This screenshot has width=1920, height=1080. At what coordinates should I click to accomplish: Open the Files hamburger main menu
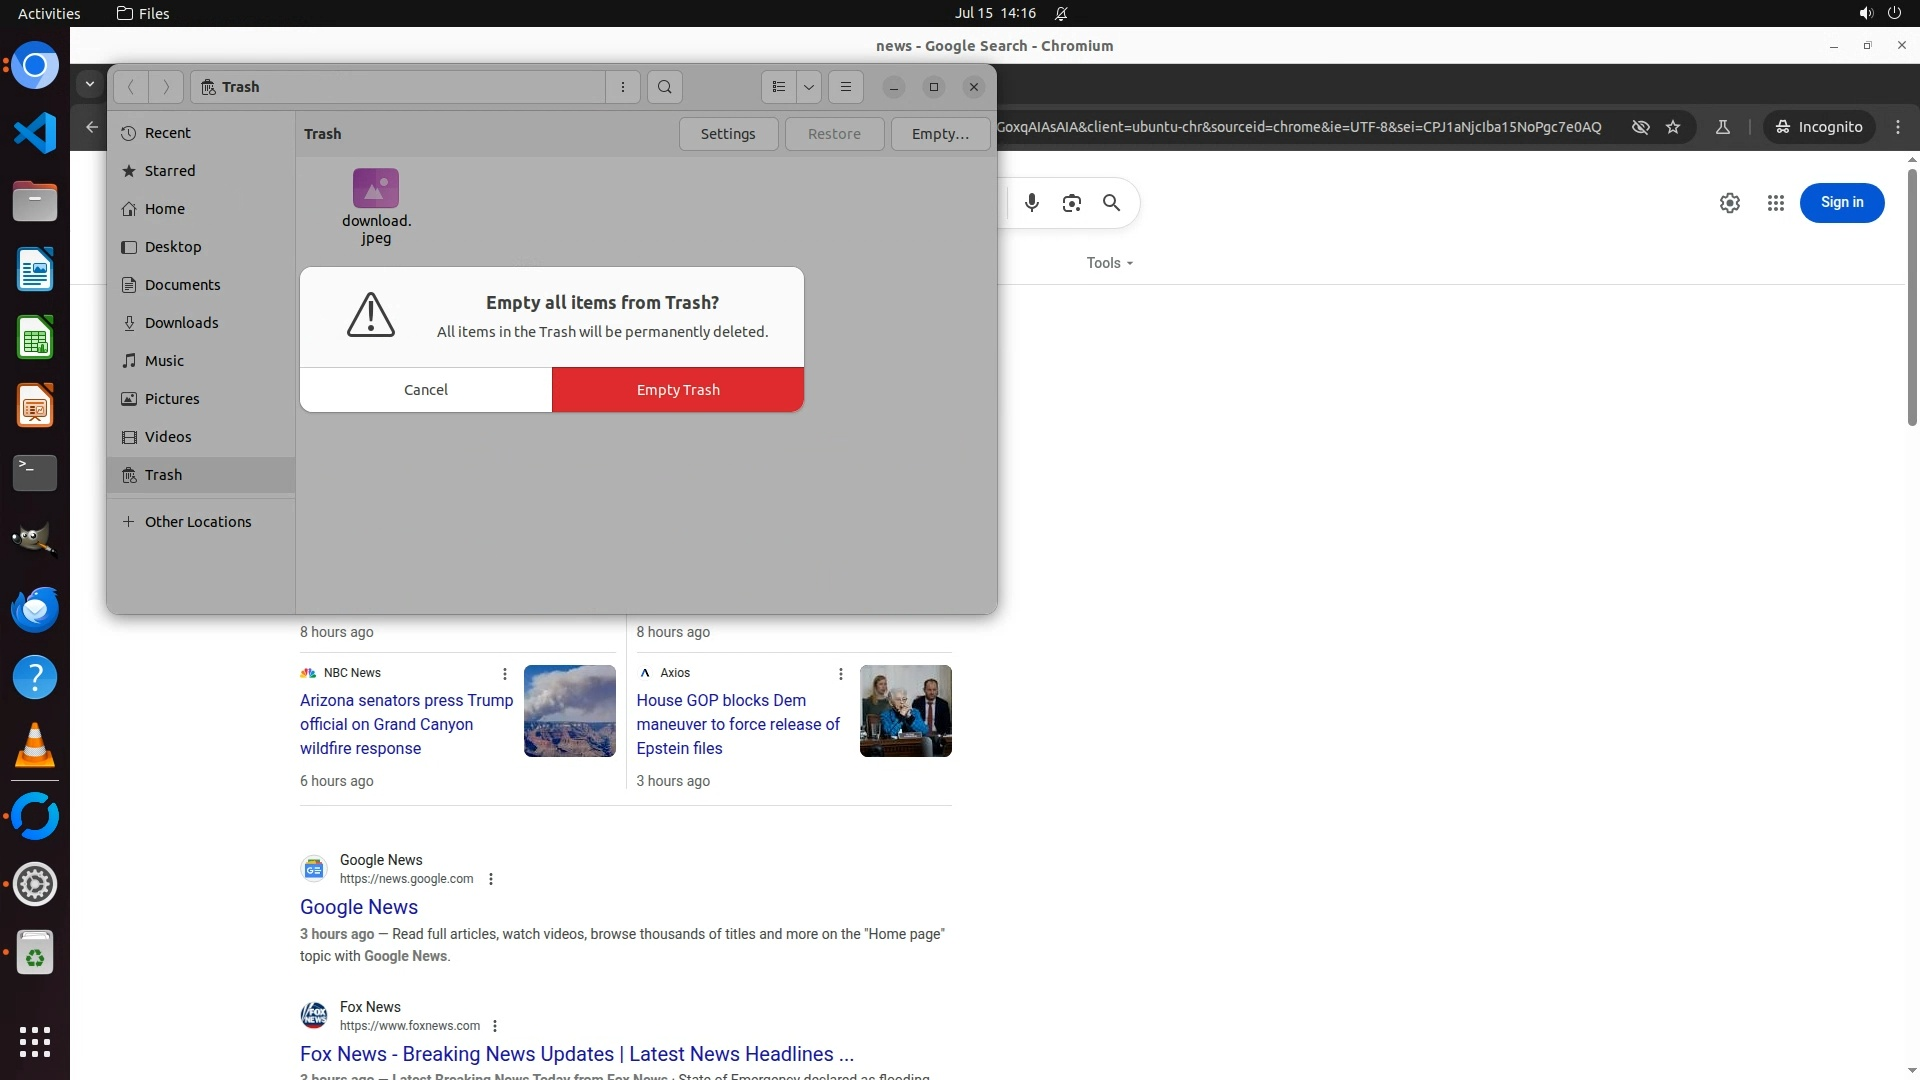845,87
